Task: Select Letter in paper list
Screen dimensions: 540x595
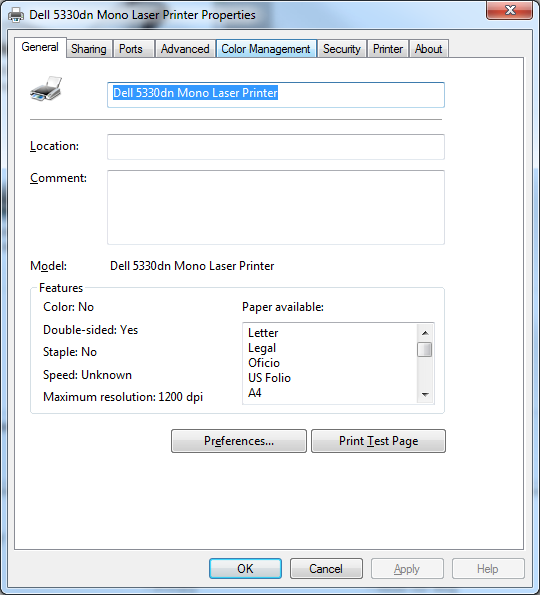Action: point(263,333)
